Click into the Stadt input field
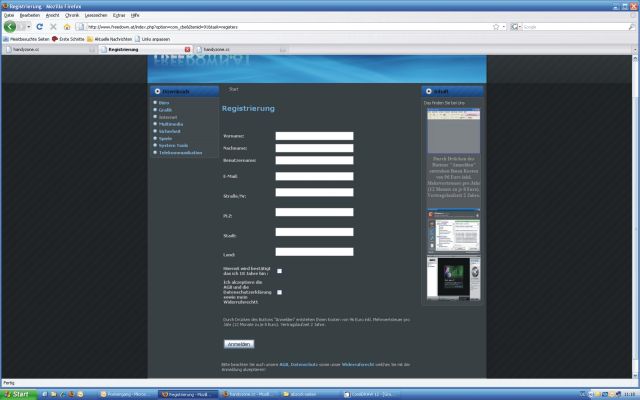The width and height of the screenshot is (640, 400). (314, 232)
